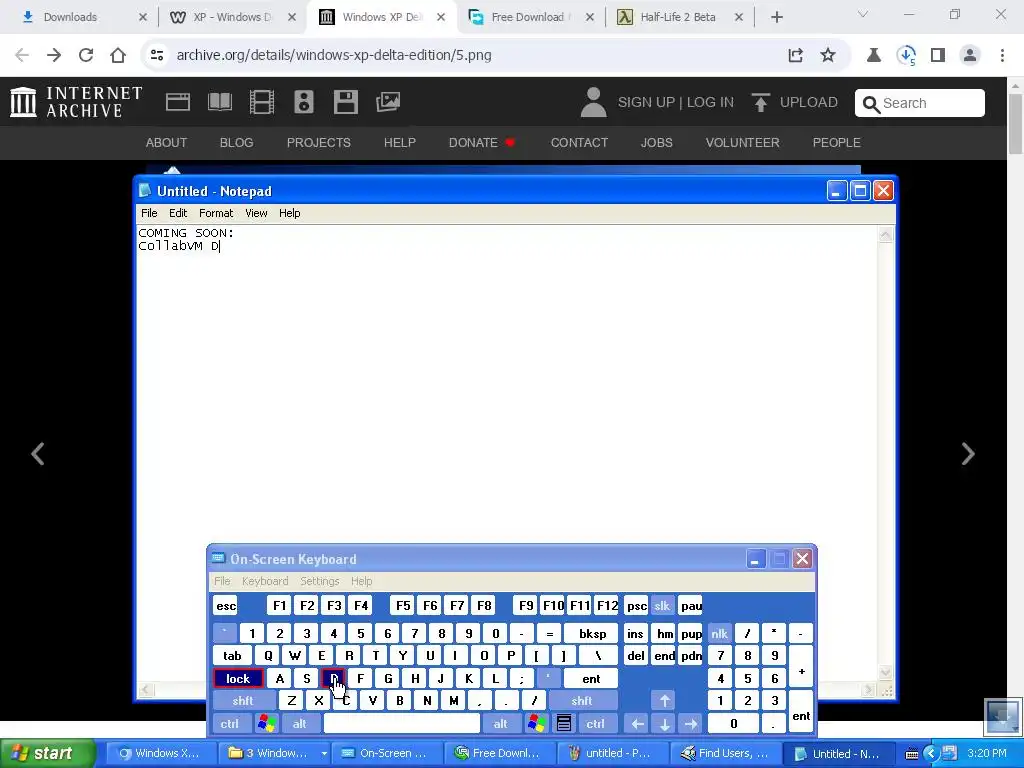
Task: Click the Upload arrow icon
Action: pyautogui.click(x=760, y=102)
